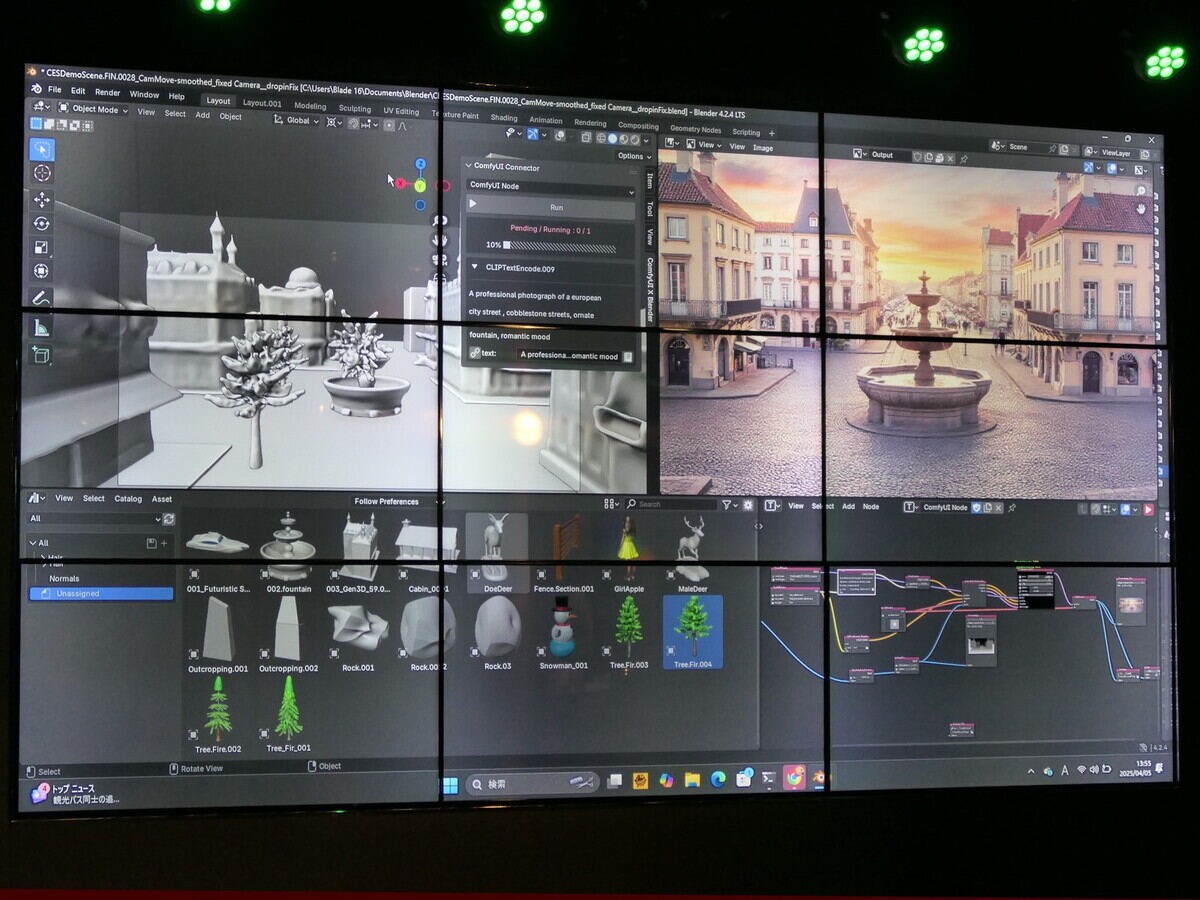The height and width of the screenshot is (900, 1200).
Task: Open the Object Mode dropdown
Action: (x=92, y=109)
